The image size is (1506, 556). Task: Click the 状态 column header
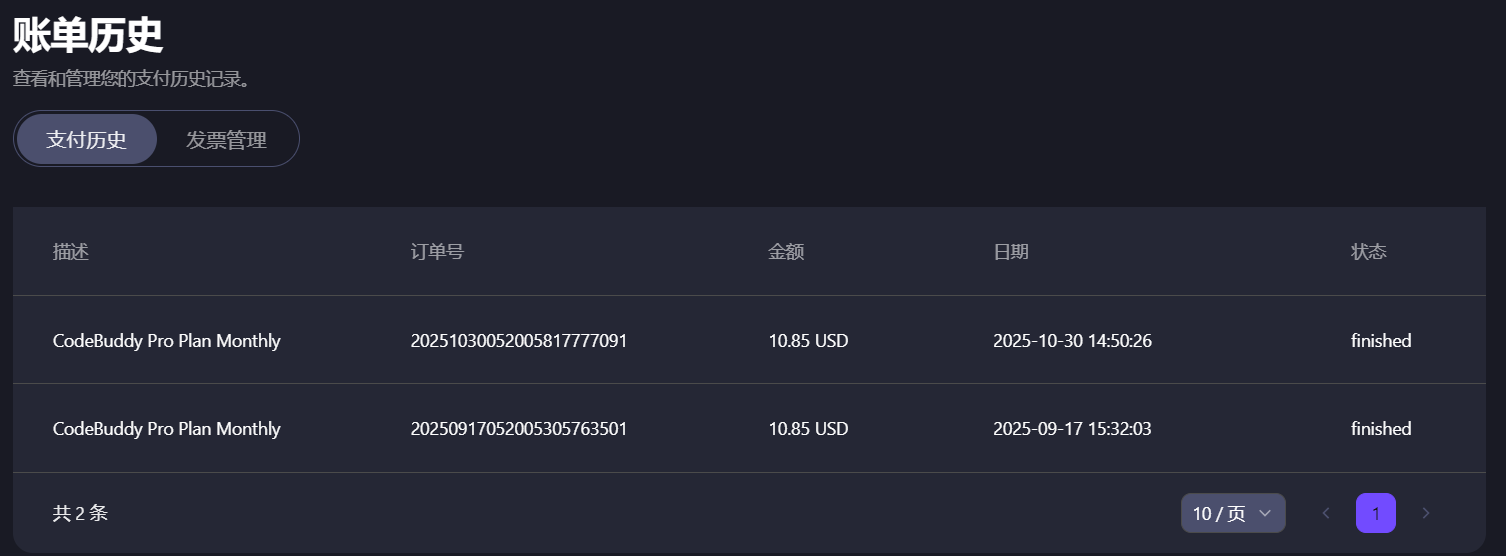pyautogui.click(x=1369, y=252)
